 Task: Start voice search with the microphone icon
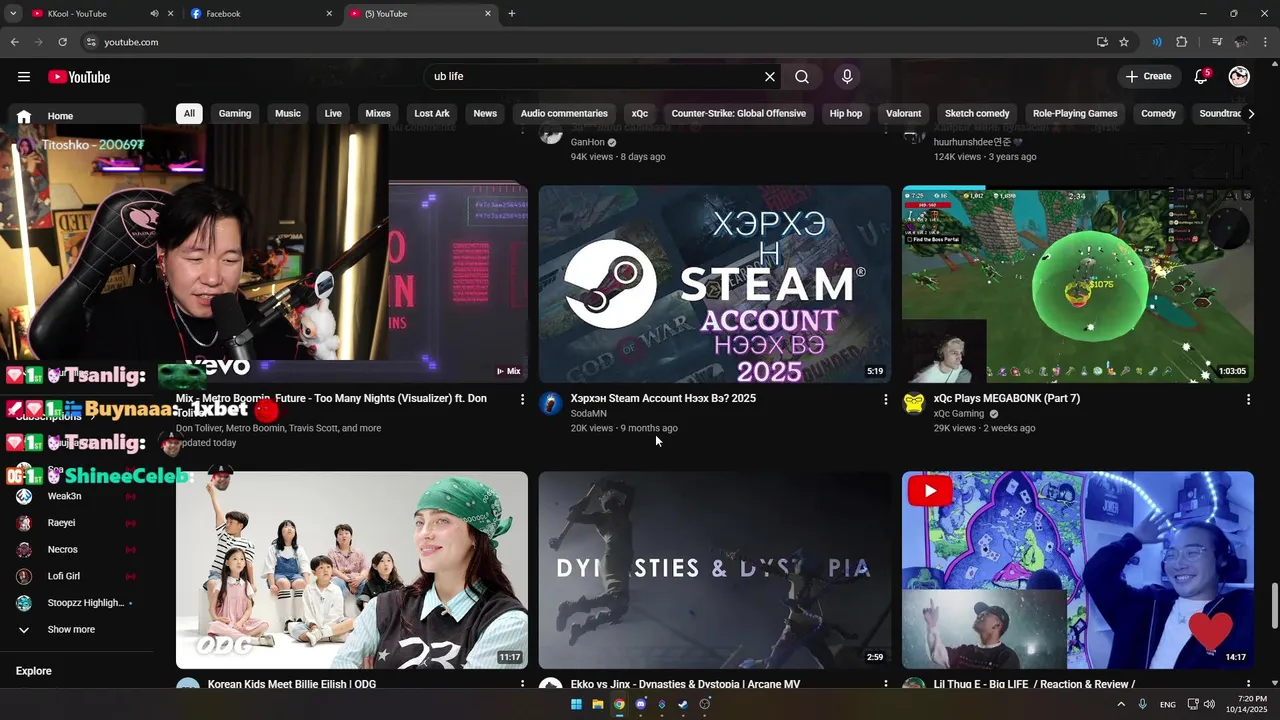tap(847, 77)
